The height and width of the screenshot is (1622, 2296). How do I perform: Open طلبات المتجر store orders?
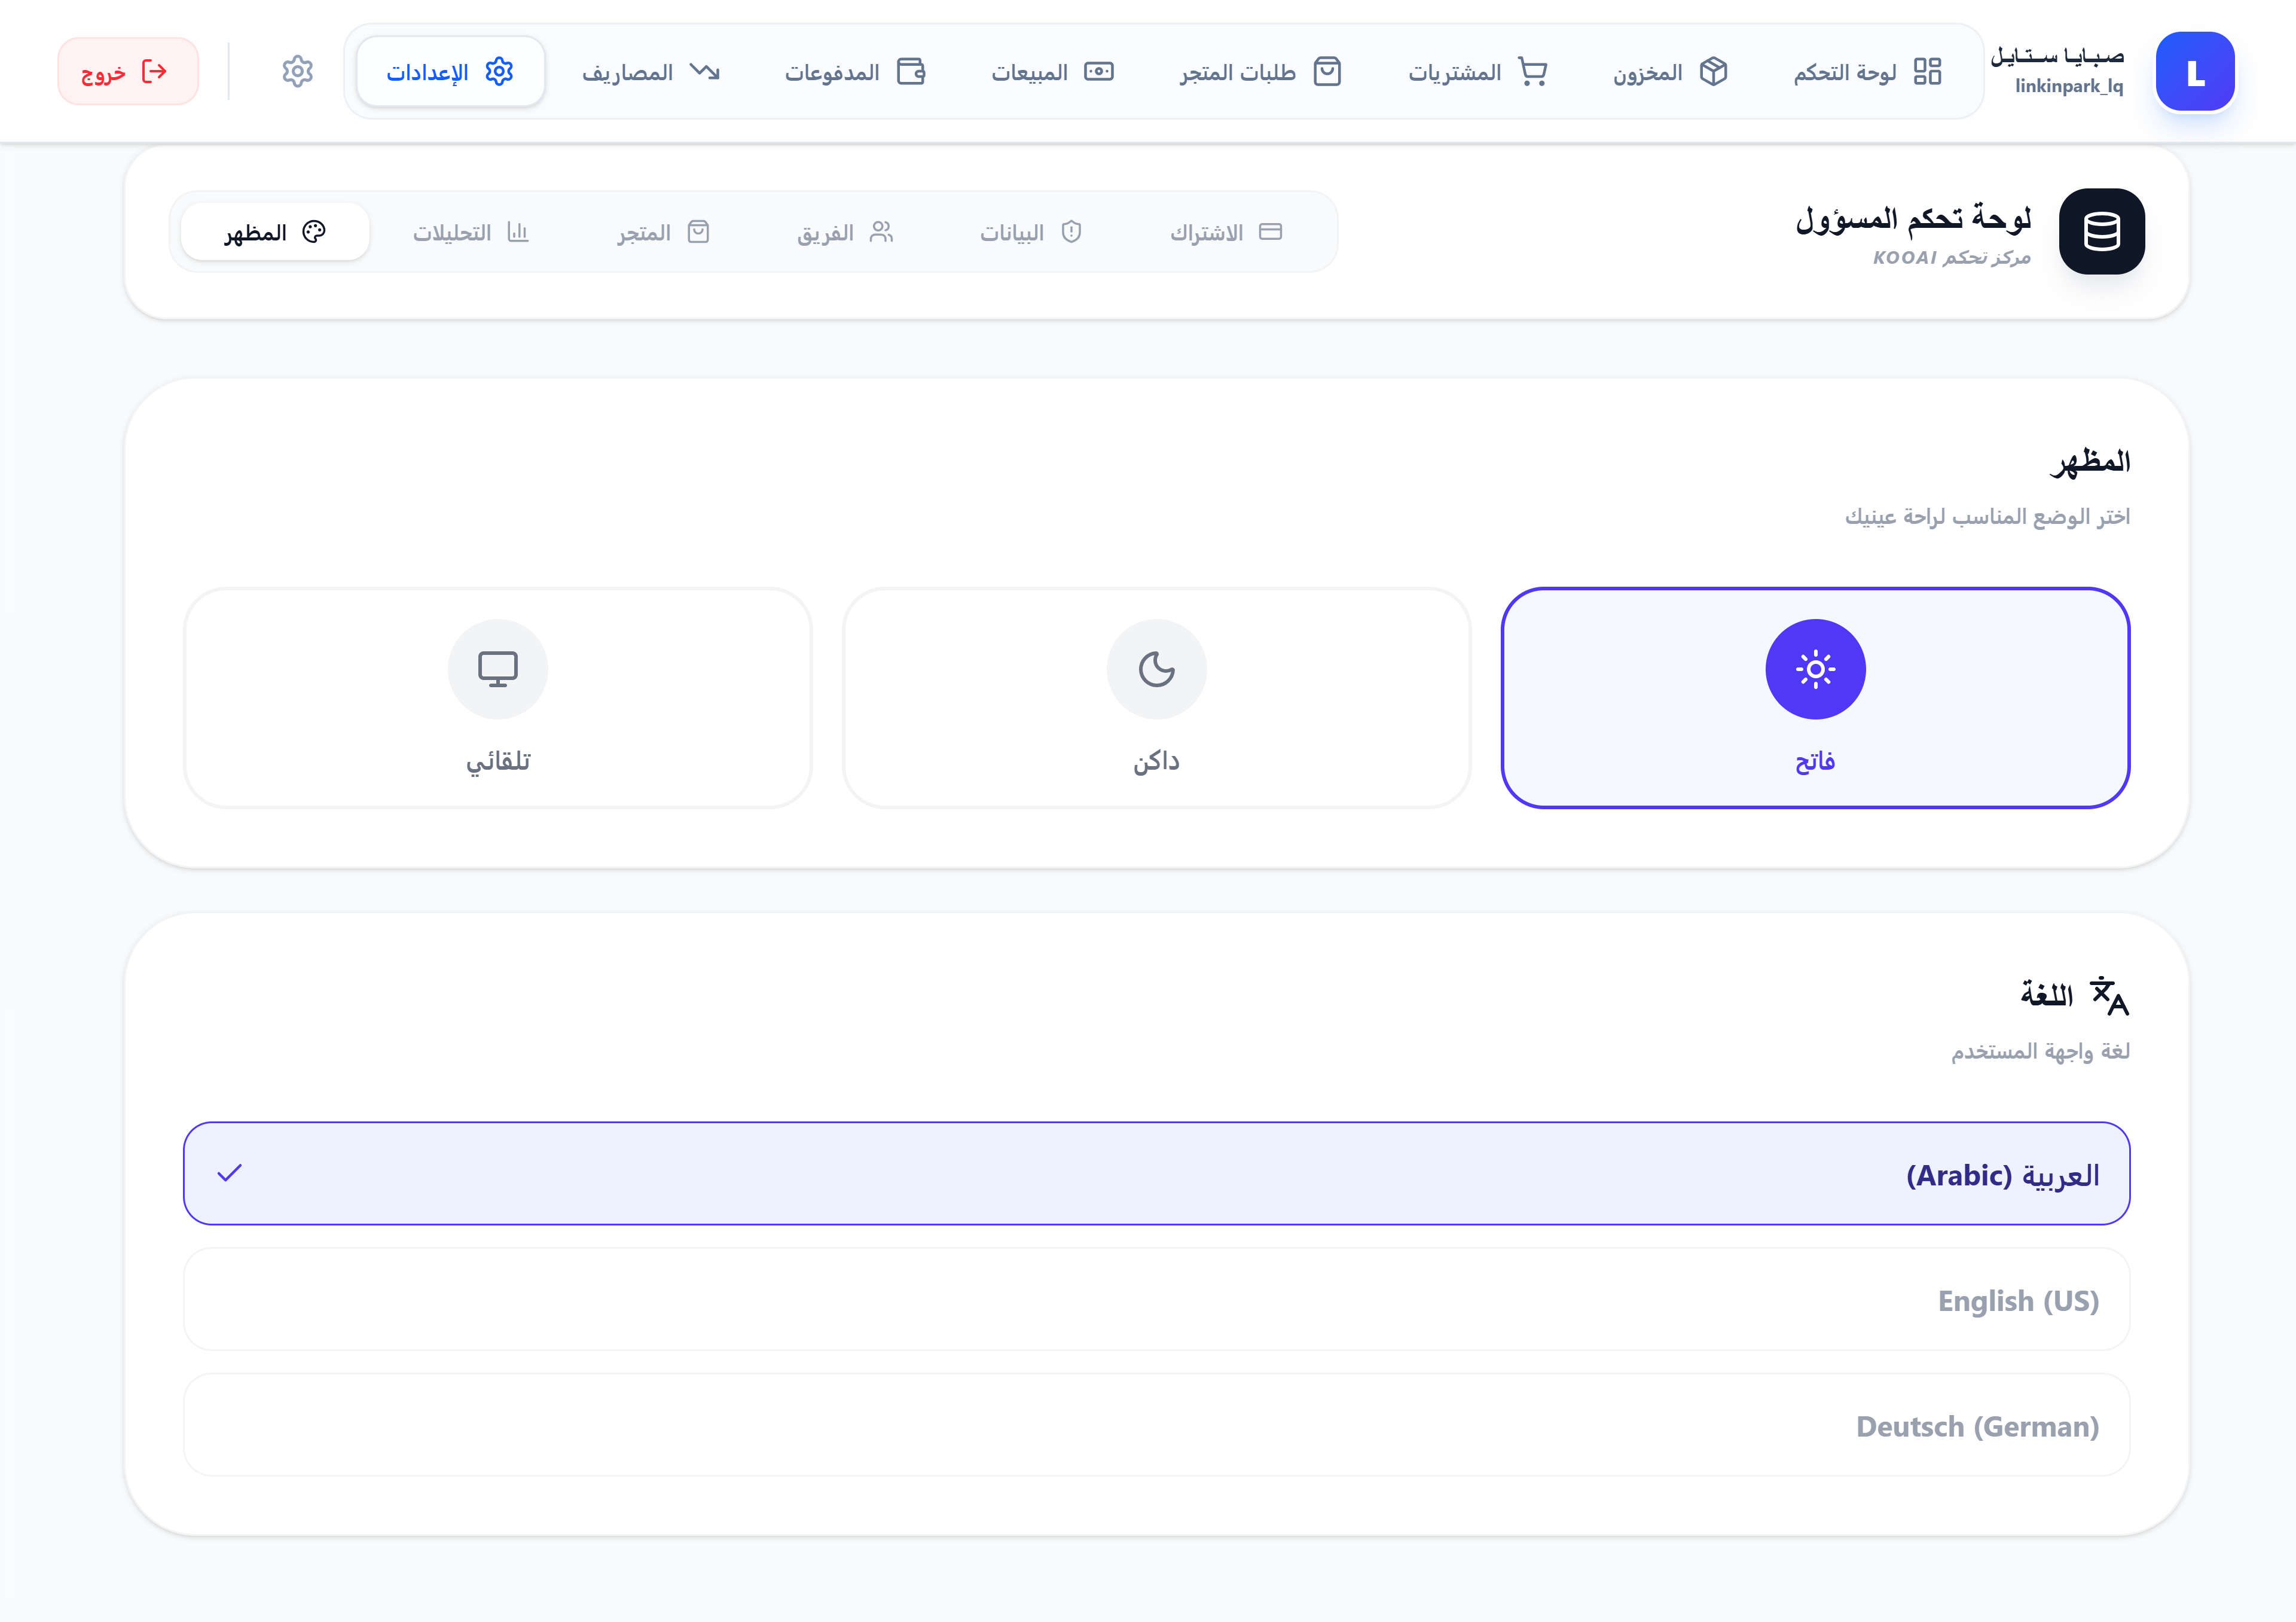[x=1260, y=72]
